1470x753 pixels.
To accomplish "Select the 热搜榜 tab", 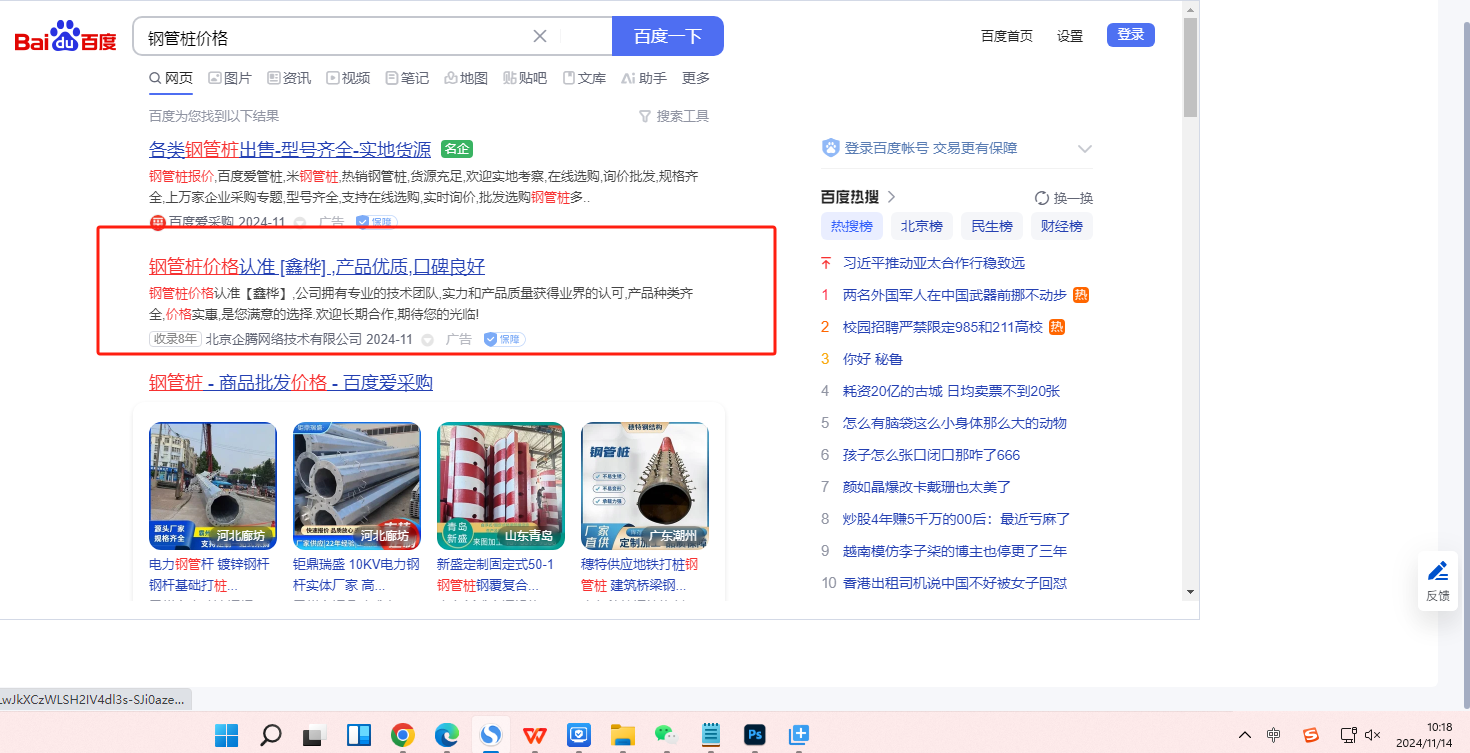I will (852, 226).
